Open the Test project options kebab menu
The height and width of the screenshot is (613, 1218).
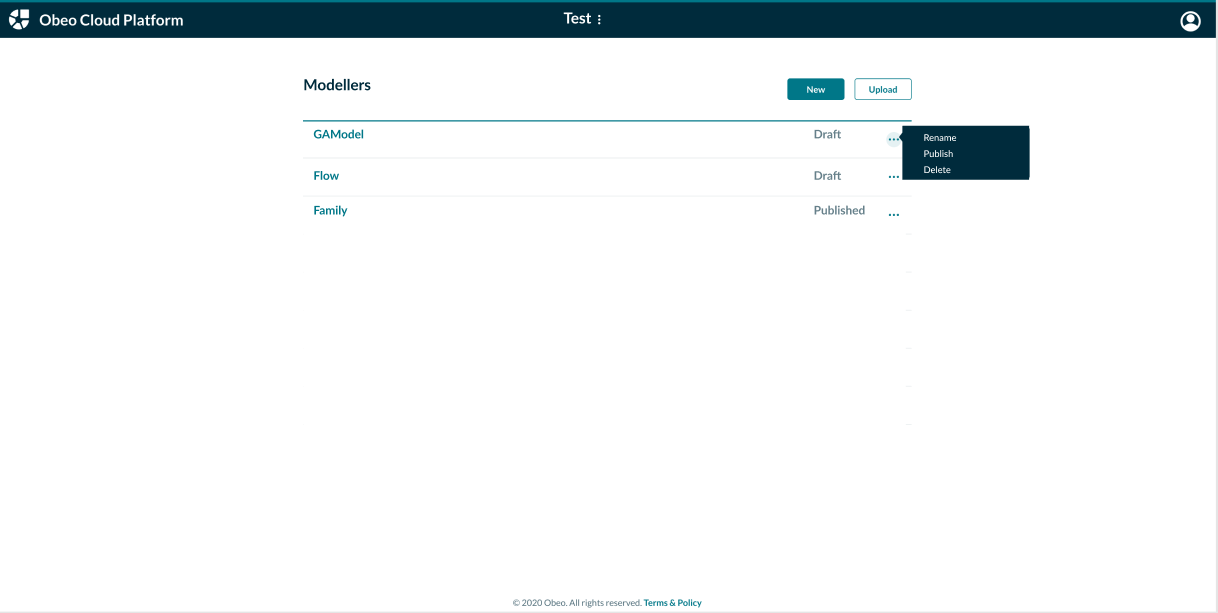[x=597, y=18]
